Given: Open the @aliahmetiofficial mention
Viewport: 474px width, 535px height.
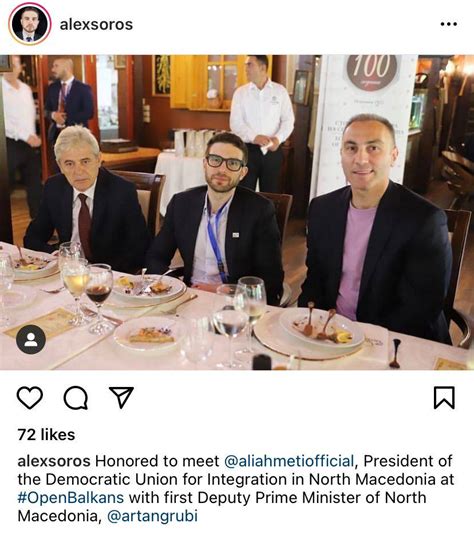Looking at the screenshot, I should click(289, 461).
